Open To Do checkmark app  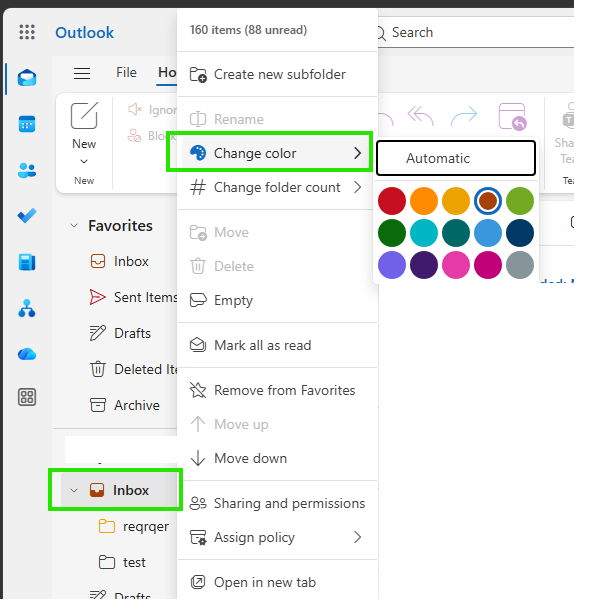pos(27,216)
